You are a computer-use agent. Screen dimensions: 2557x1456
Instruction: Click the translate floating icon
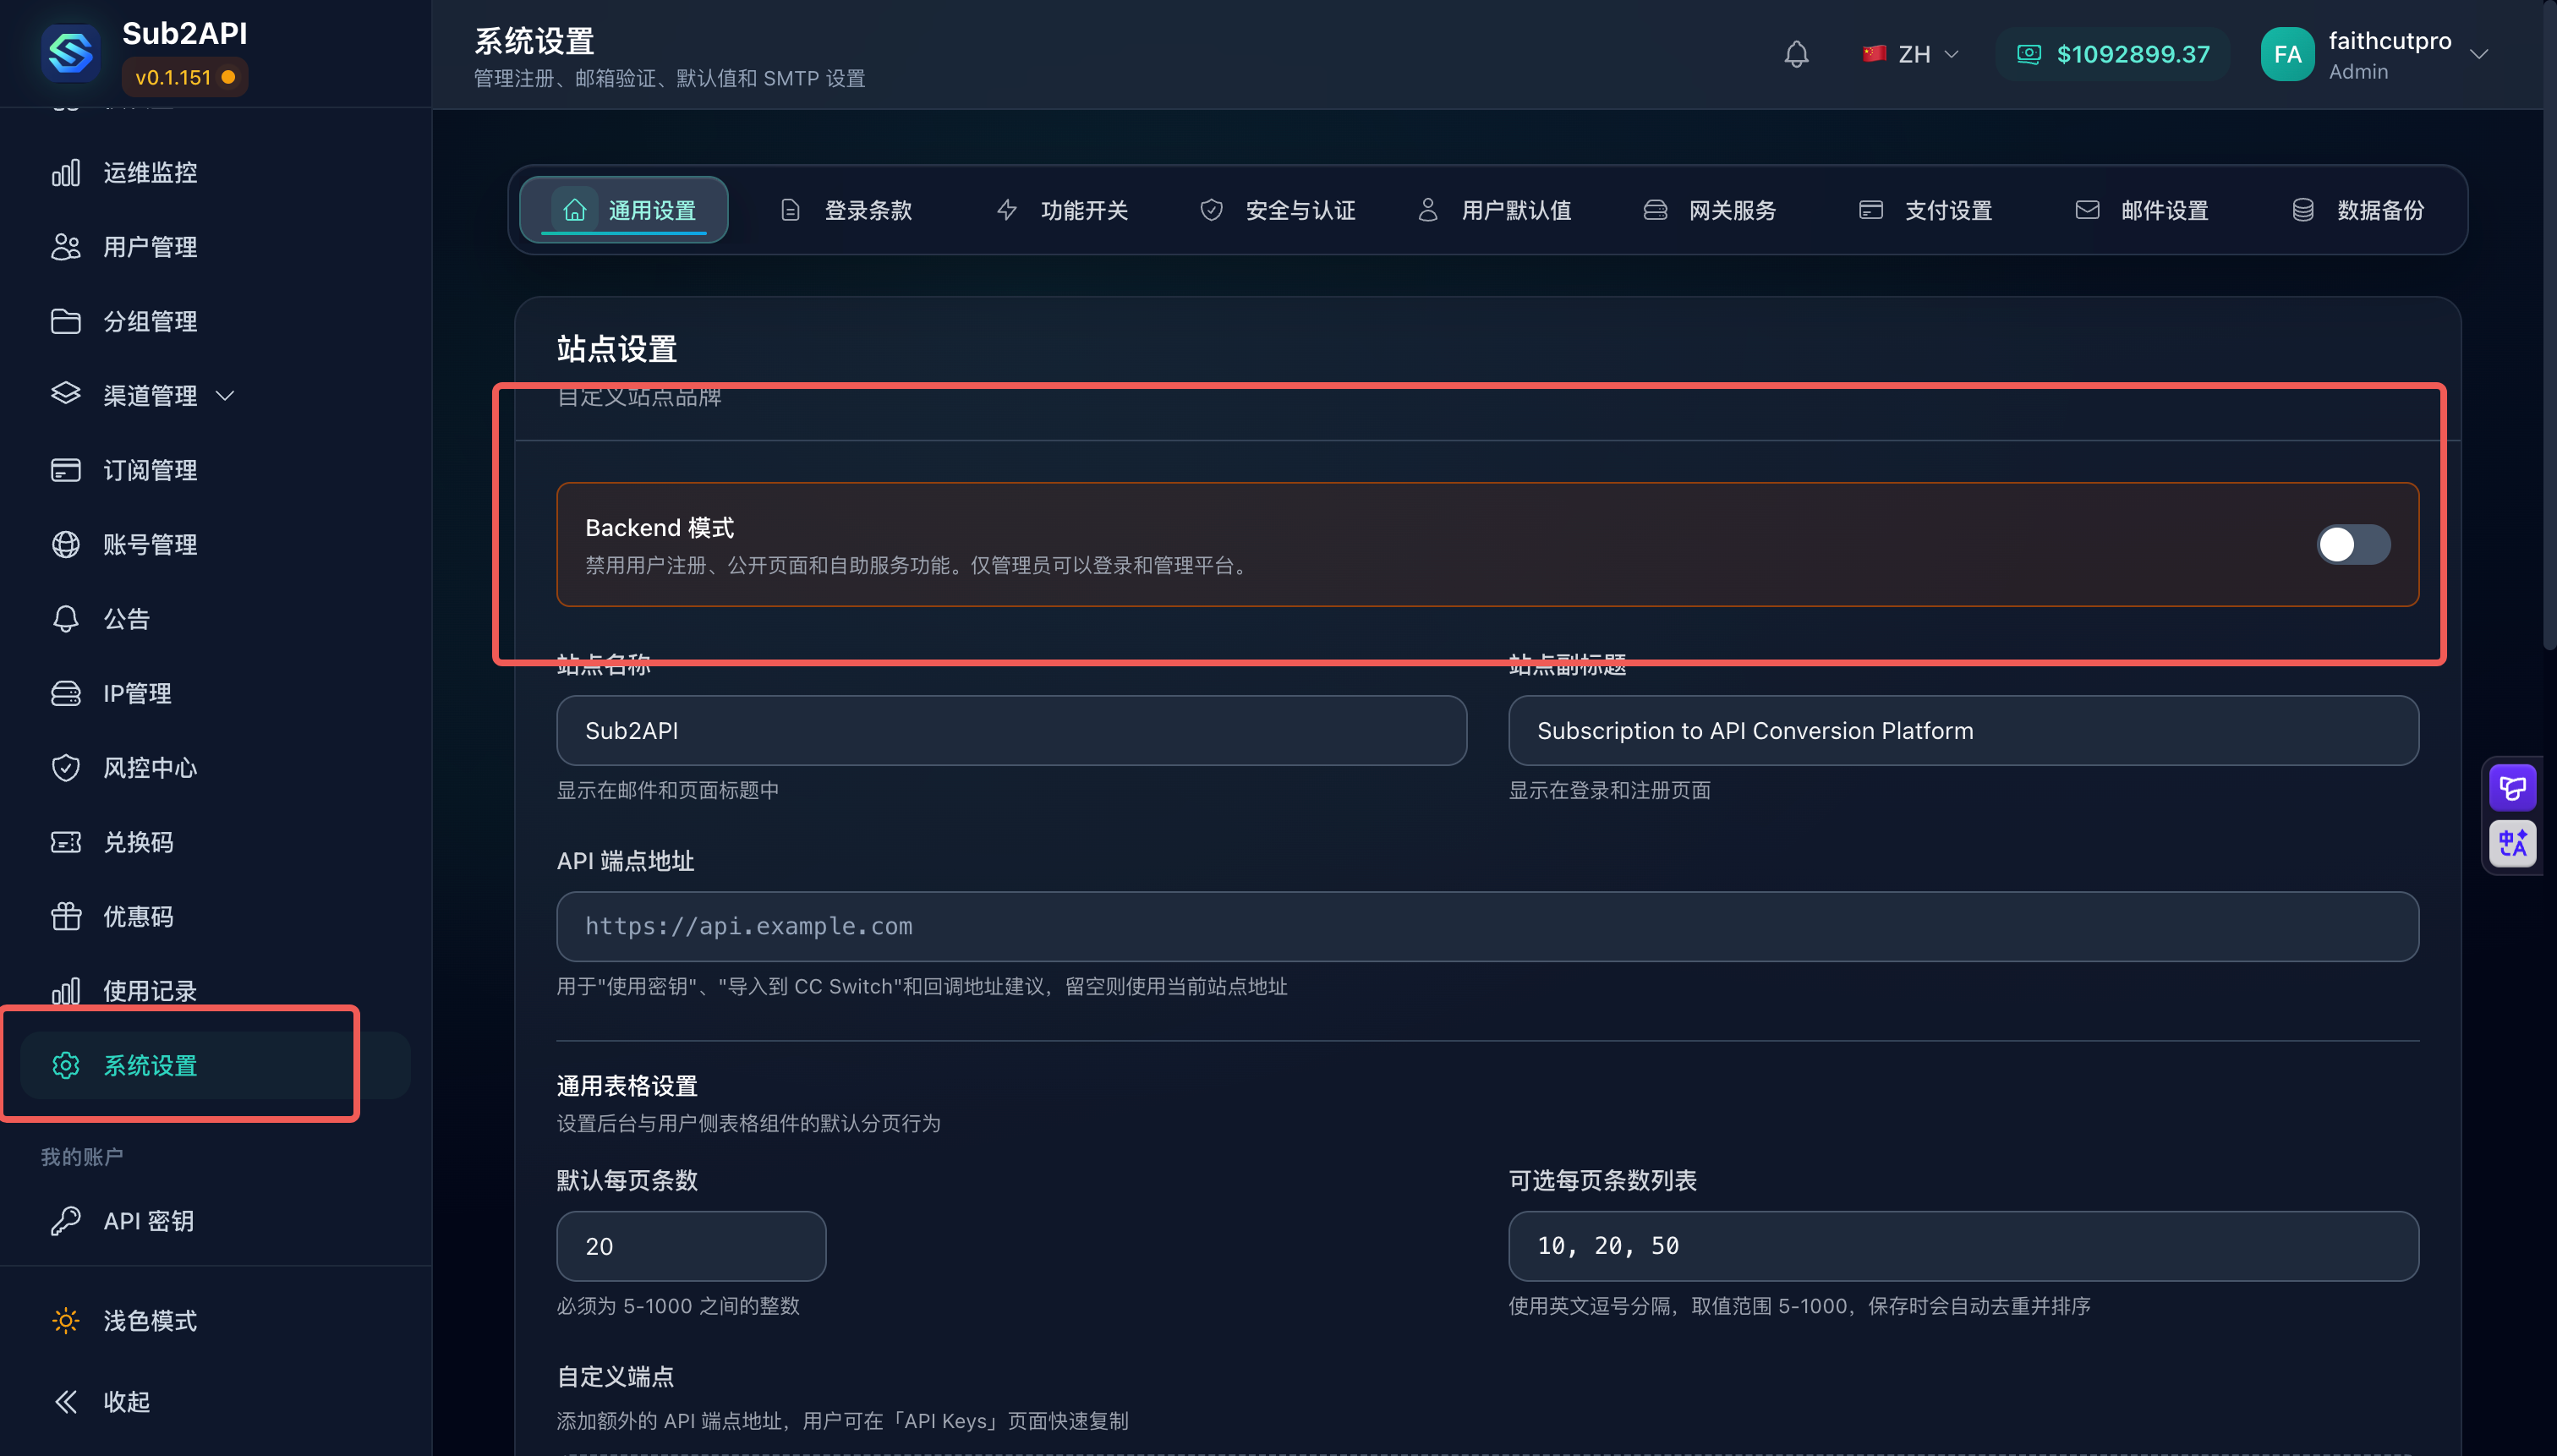coord(2512,843)
